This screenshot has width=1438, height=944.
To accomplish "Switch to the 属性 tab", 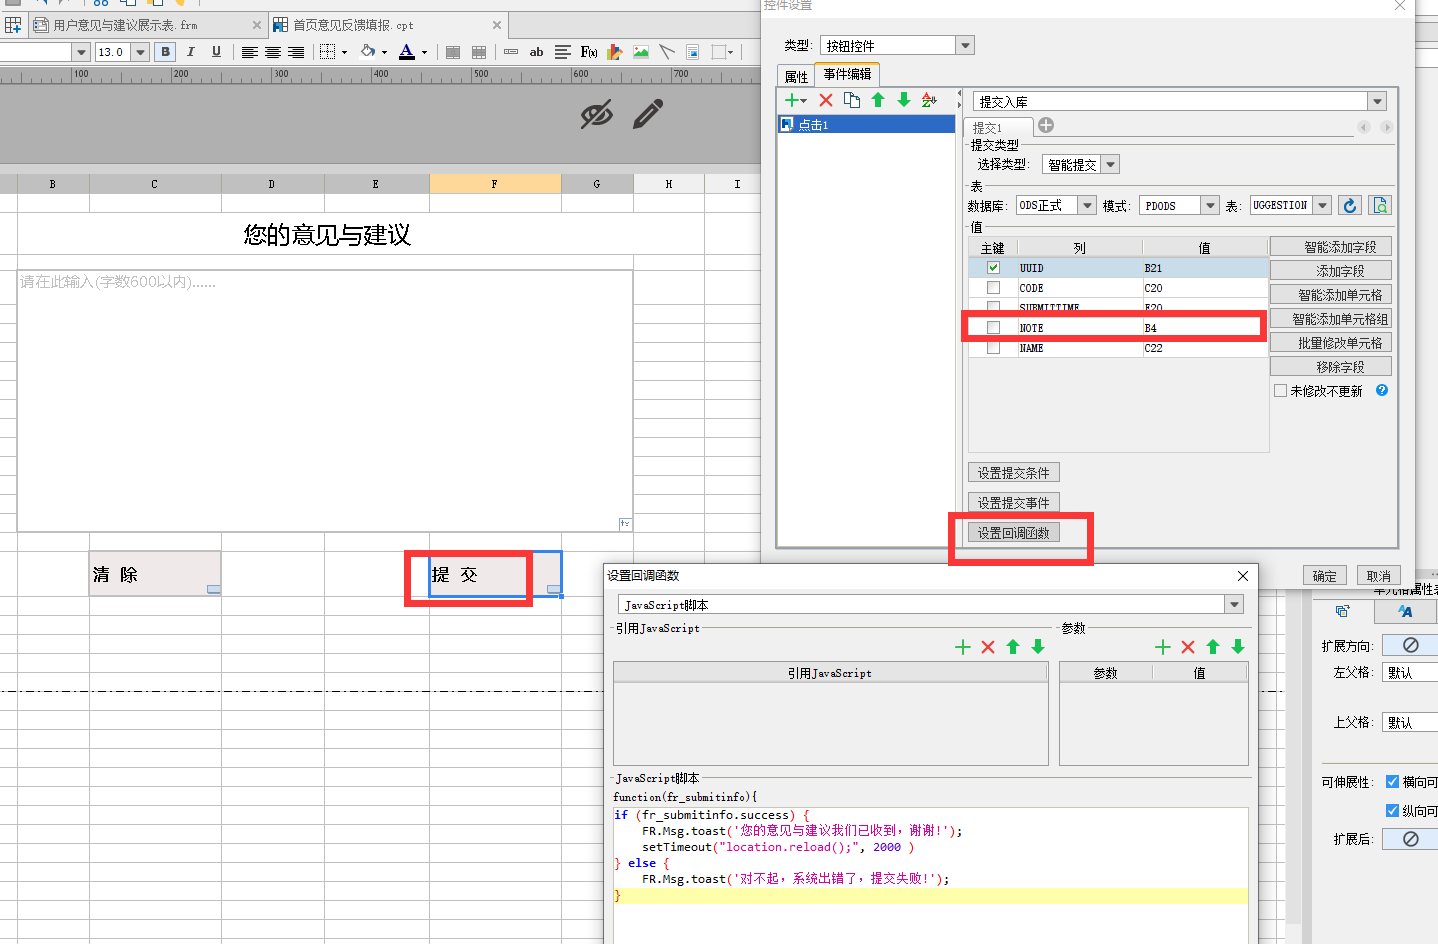I will point(796,76).
